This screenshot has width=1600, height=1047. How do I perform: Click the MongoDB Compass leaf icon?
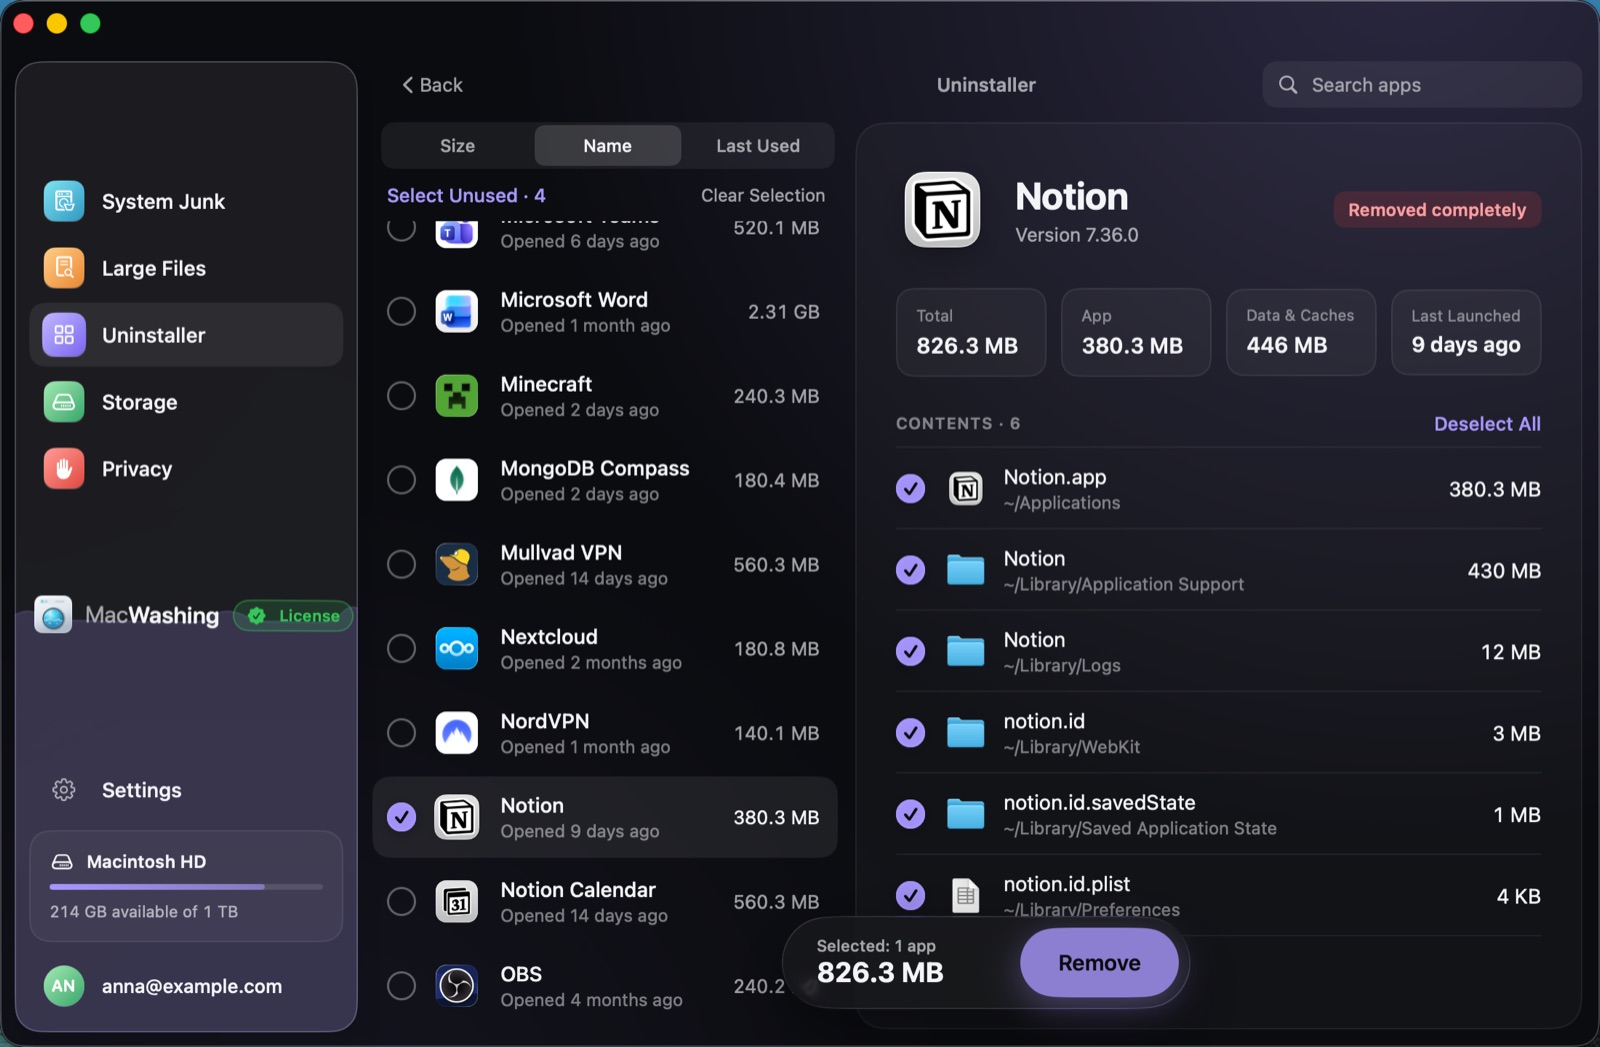coord(457,480)
